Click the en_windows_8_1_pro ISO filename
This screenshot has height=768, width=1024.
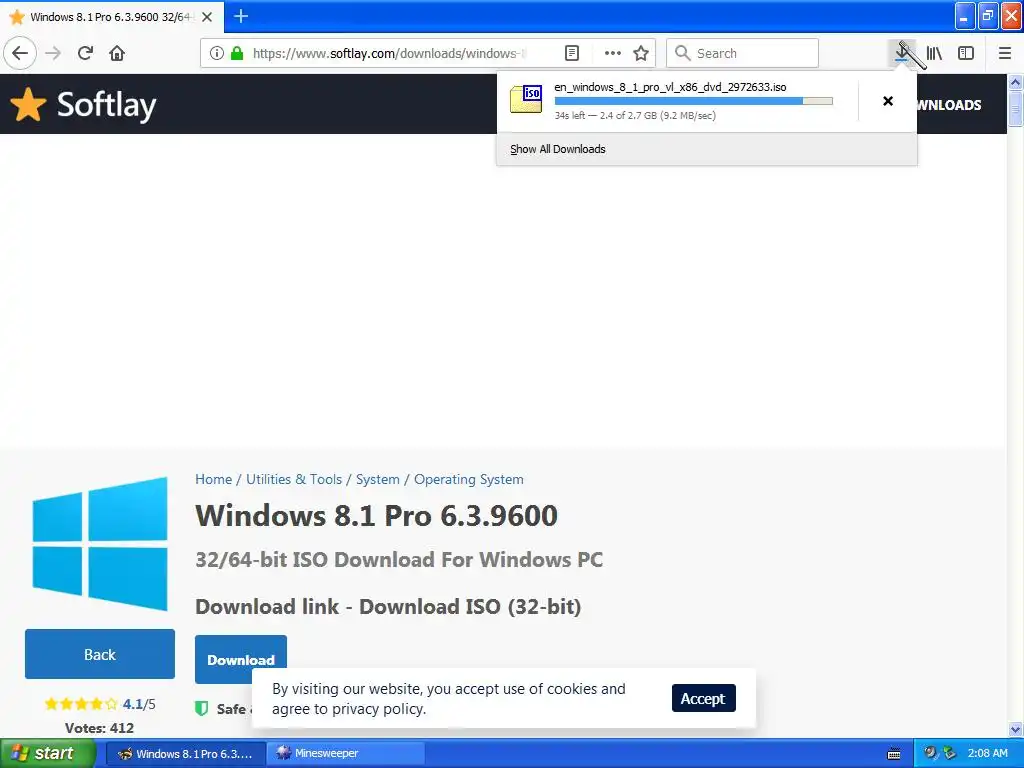click(670, 87)
